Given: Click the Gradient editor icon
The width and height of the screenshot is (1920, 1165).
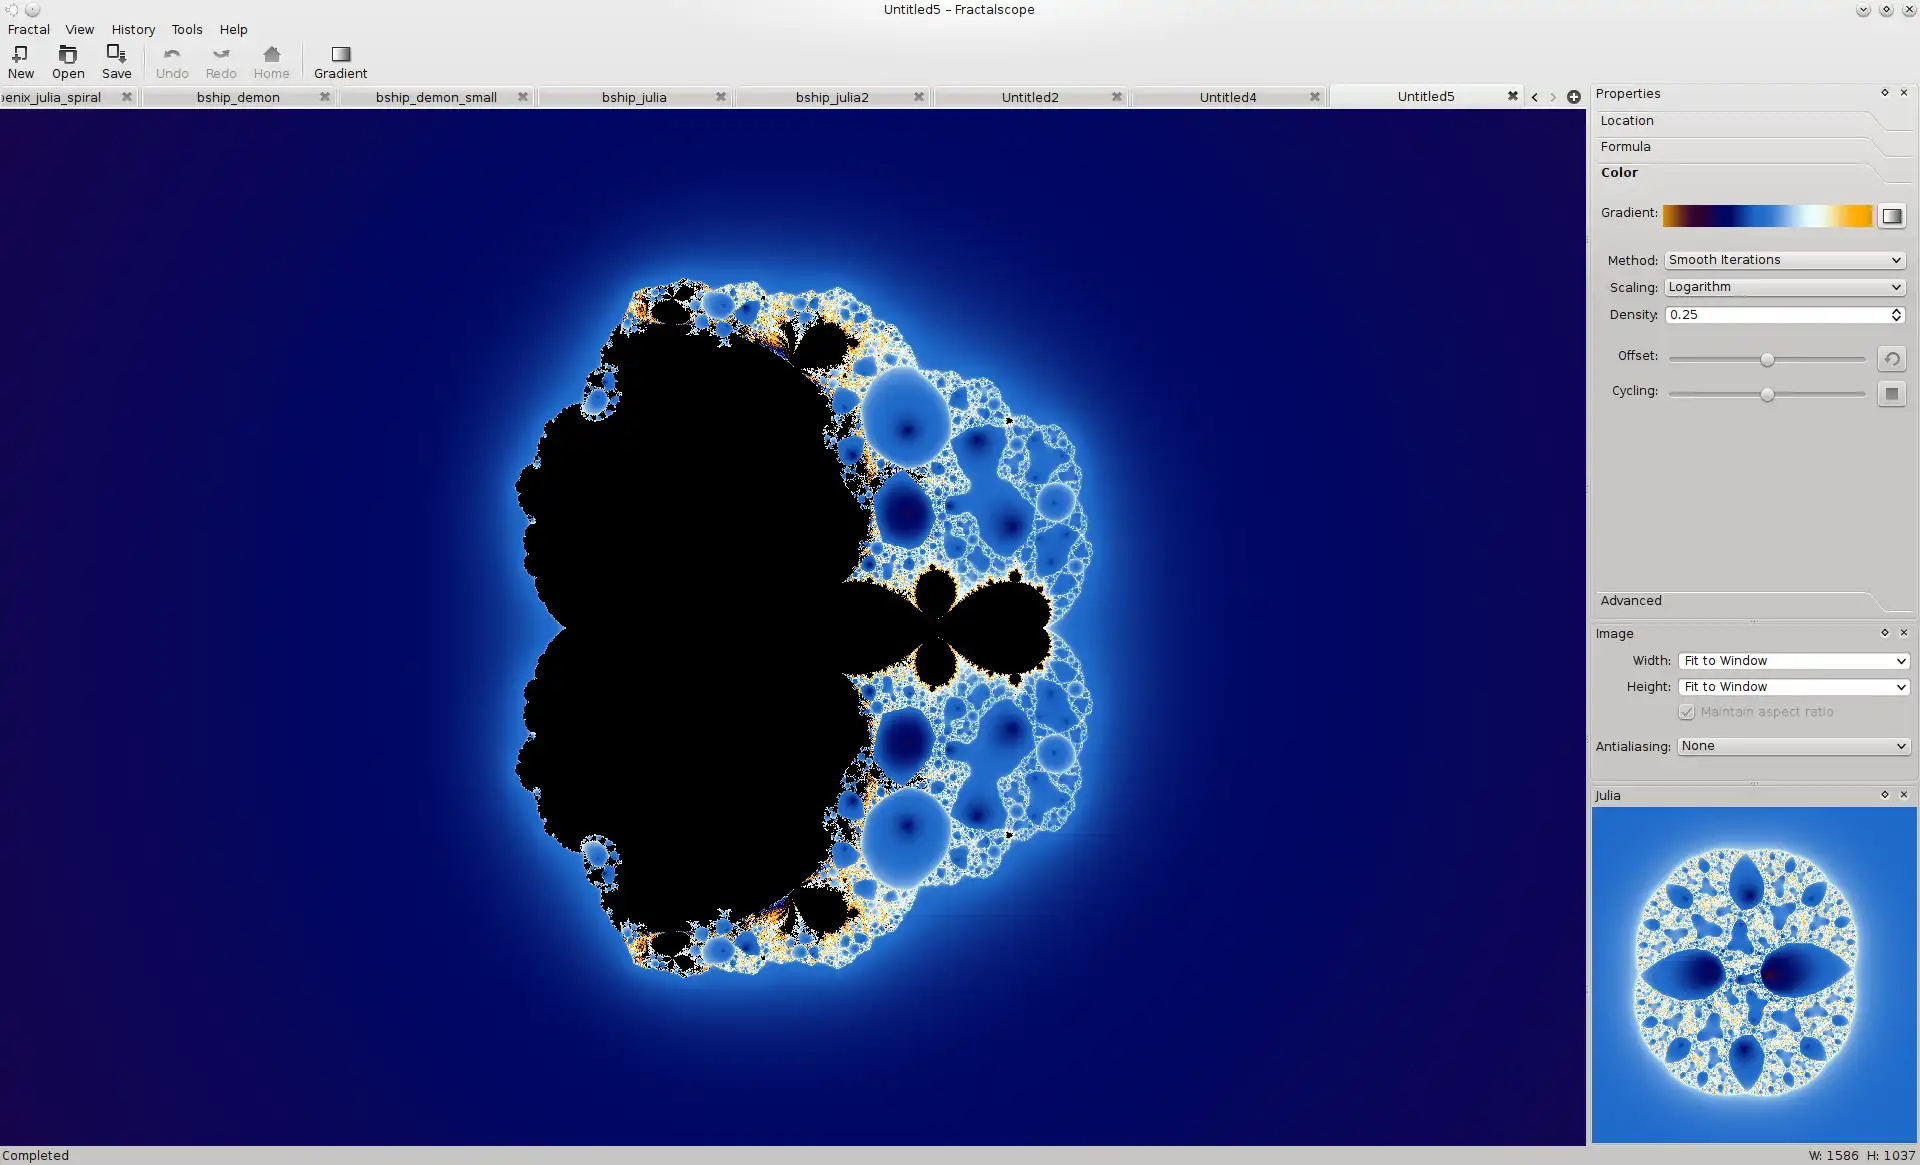Looking at the screenshot, I should pyautogui.click(x=1893, y=214).
